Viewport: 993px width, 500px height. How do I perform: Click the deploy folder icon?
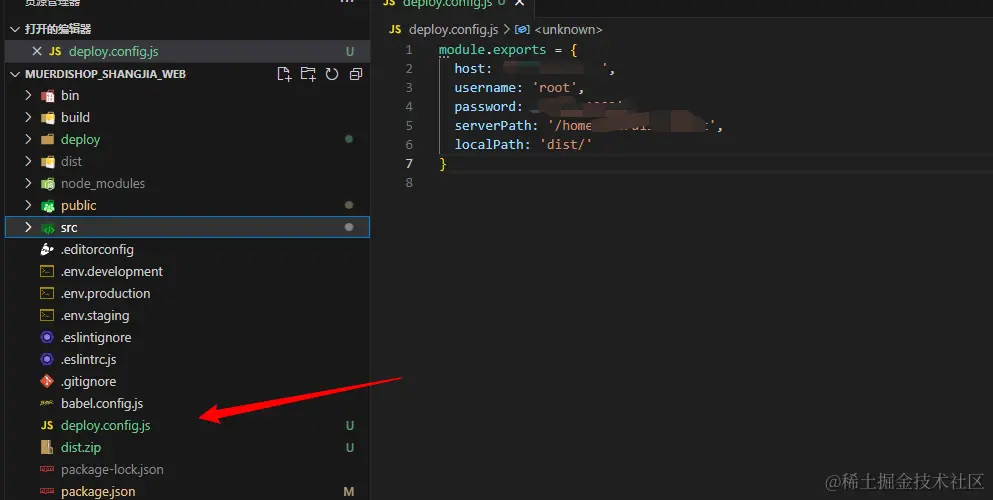(x=47, y=140)
